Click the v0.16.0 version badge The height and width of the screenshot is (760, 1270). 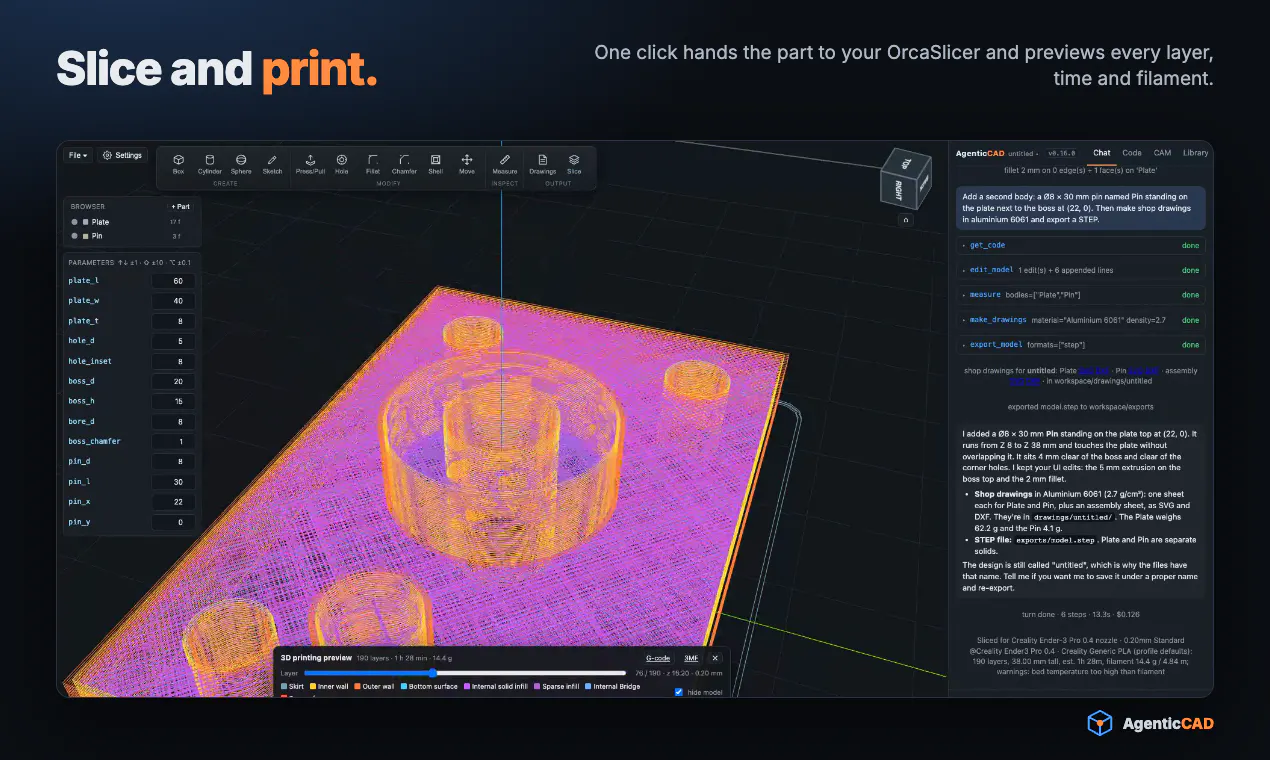(x=1061, y=154)
